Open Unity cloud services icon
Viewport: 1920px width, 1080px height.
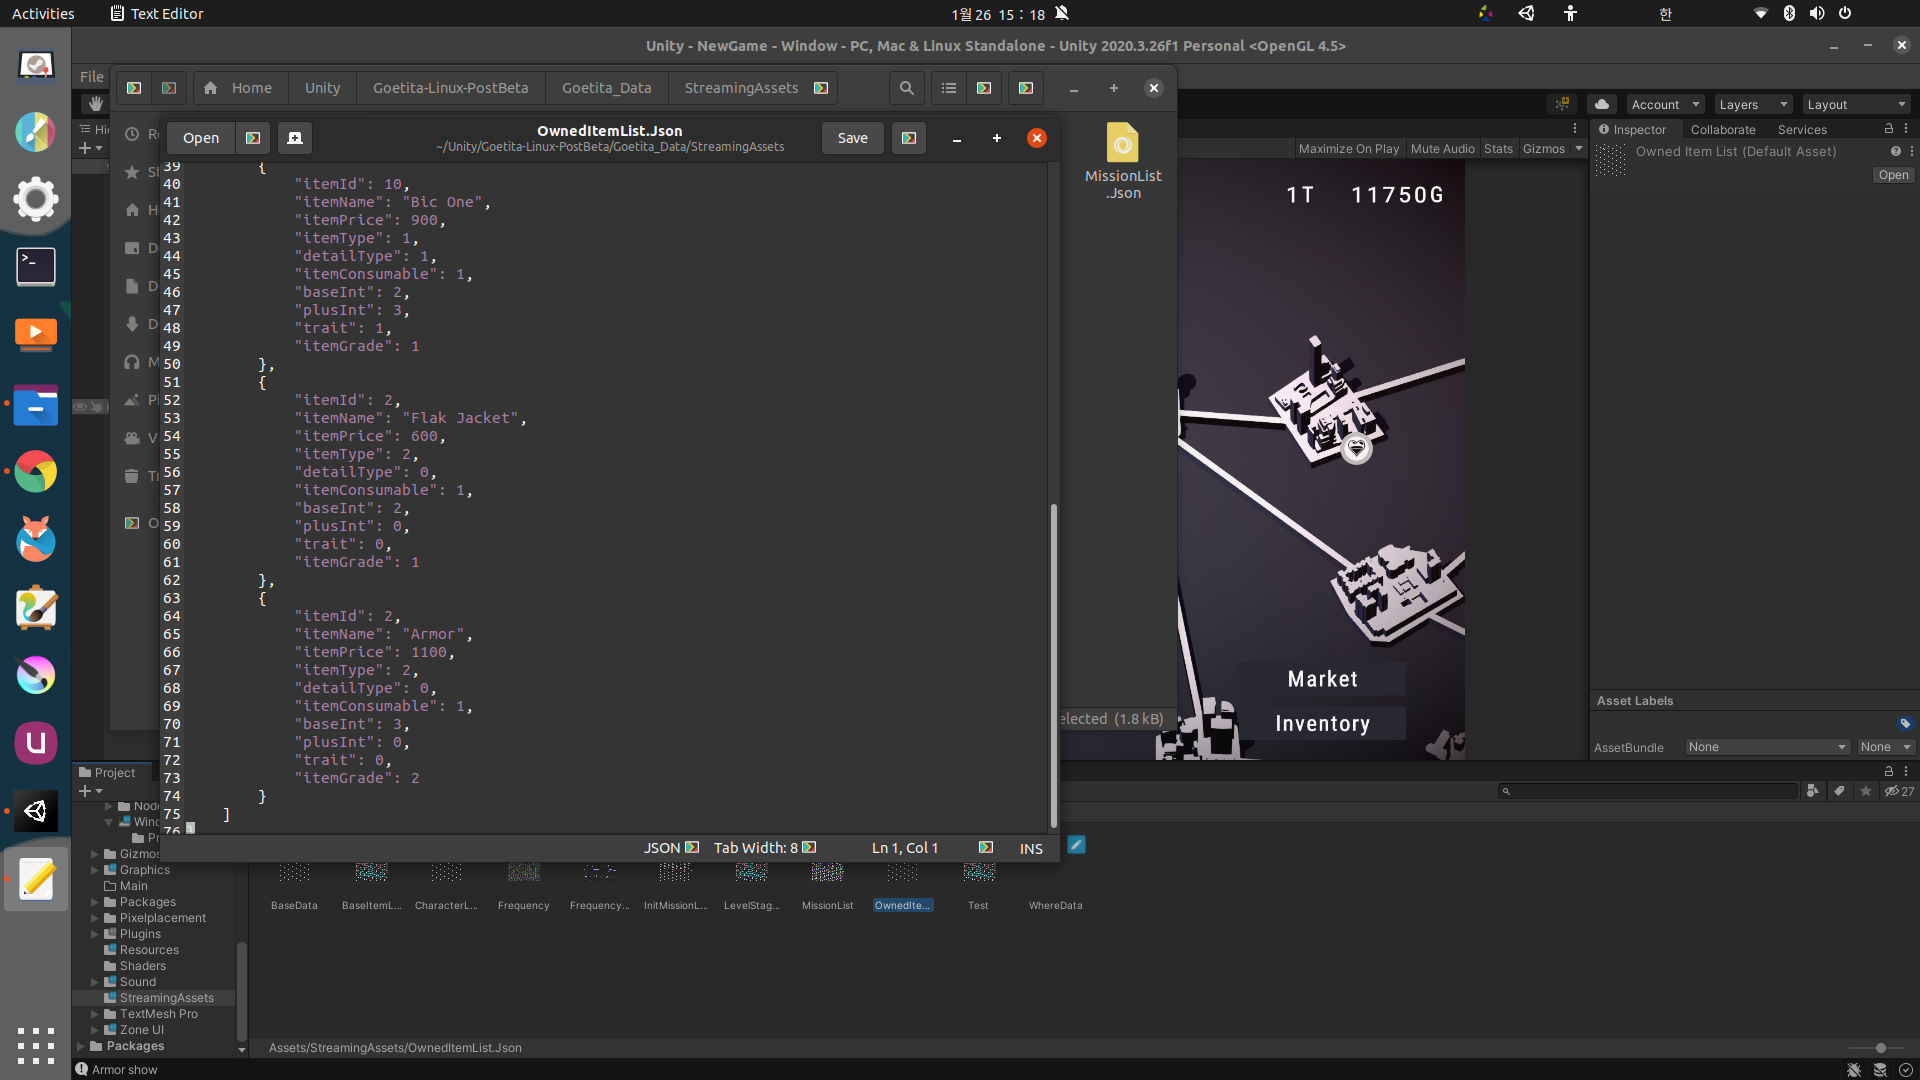click(1602, 104)
